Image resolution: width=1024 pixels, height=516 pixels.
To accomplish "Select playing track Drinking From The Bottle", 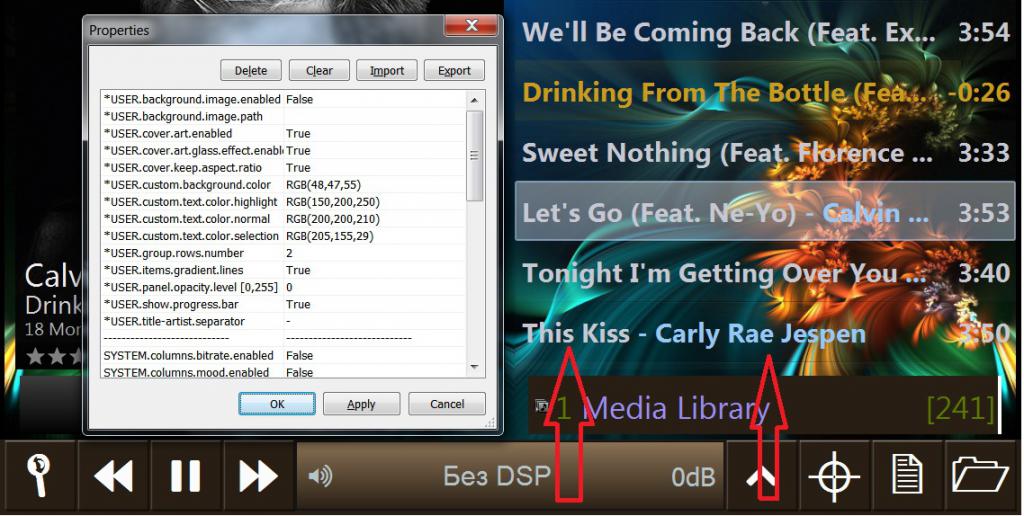I will [766, 92].
